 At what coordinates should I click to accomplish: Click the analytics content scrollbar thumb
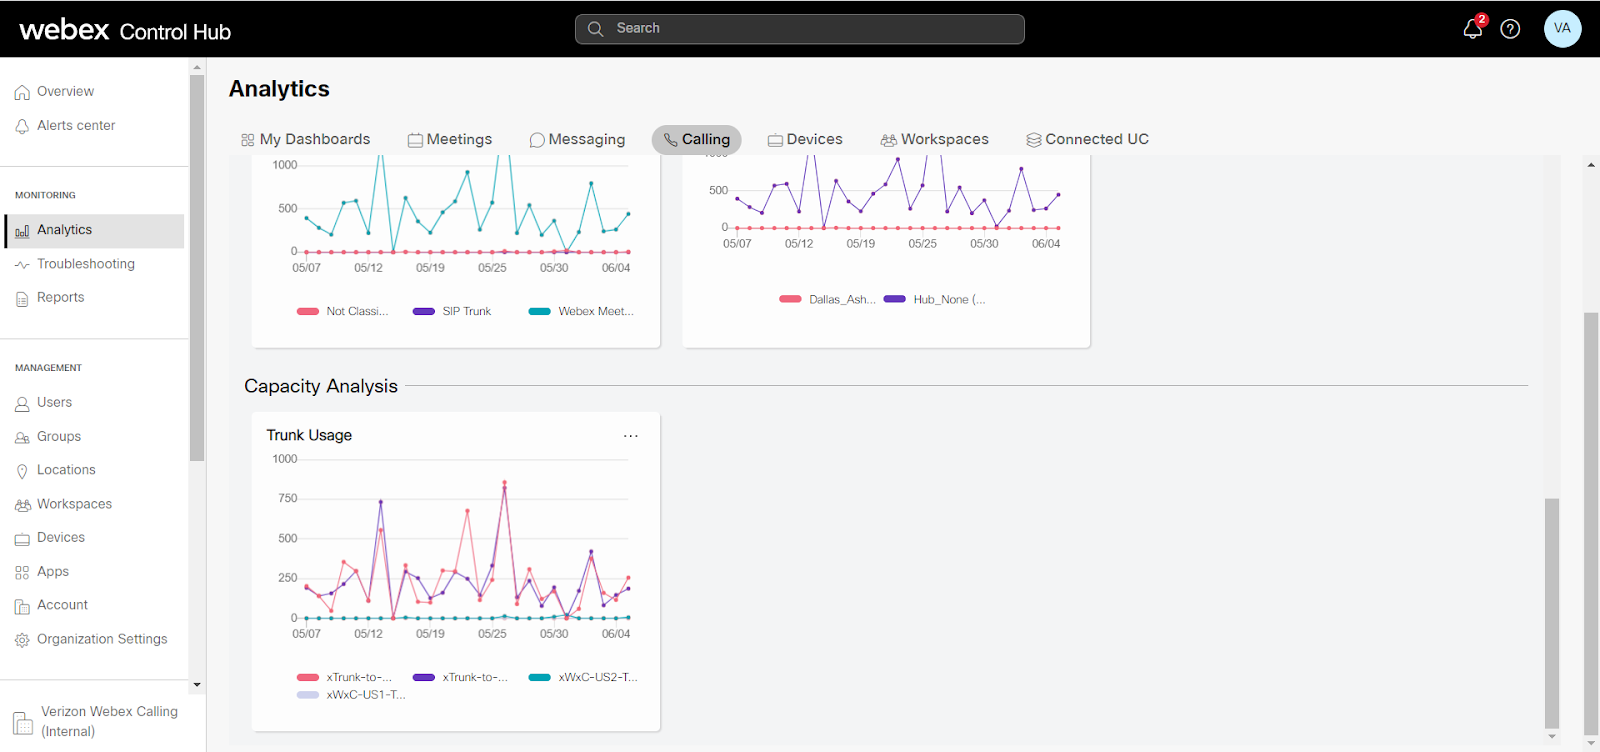pos(1552,612)
